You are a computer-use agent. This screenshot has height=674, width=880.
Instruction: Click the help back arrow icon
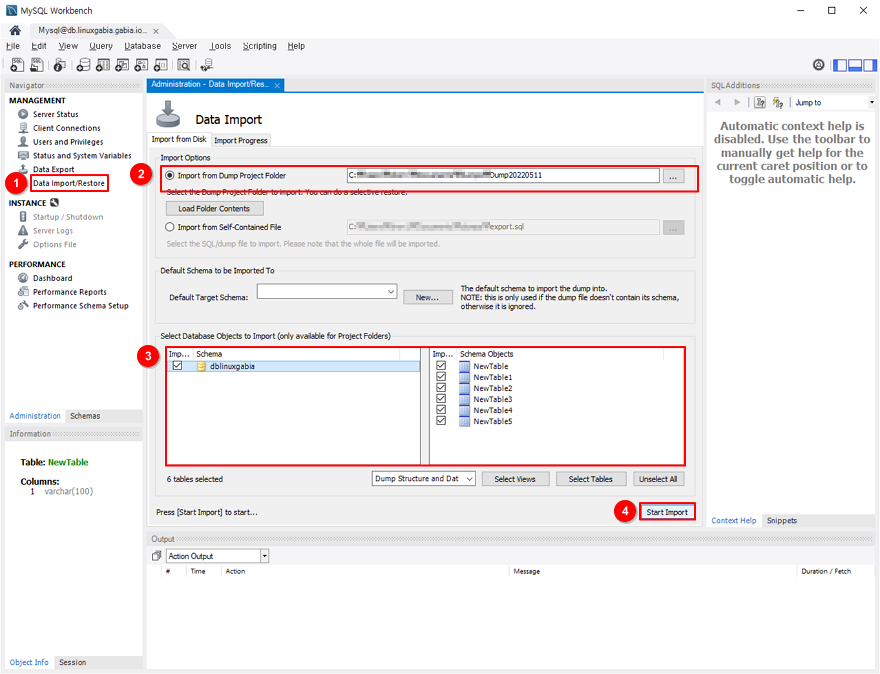(x=717, y=102)
